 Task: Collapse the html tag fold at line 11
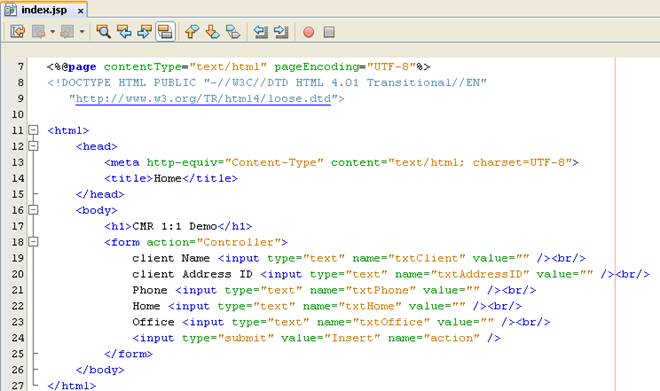coord(33,130)
